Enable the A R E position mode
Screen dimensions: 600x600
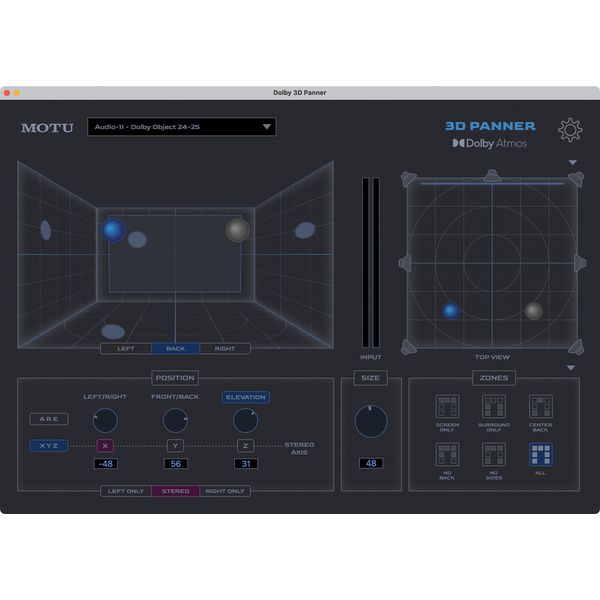pos(49,419)
